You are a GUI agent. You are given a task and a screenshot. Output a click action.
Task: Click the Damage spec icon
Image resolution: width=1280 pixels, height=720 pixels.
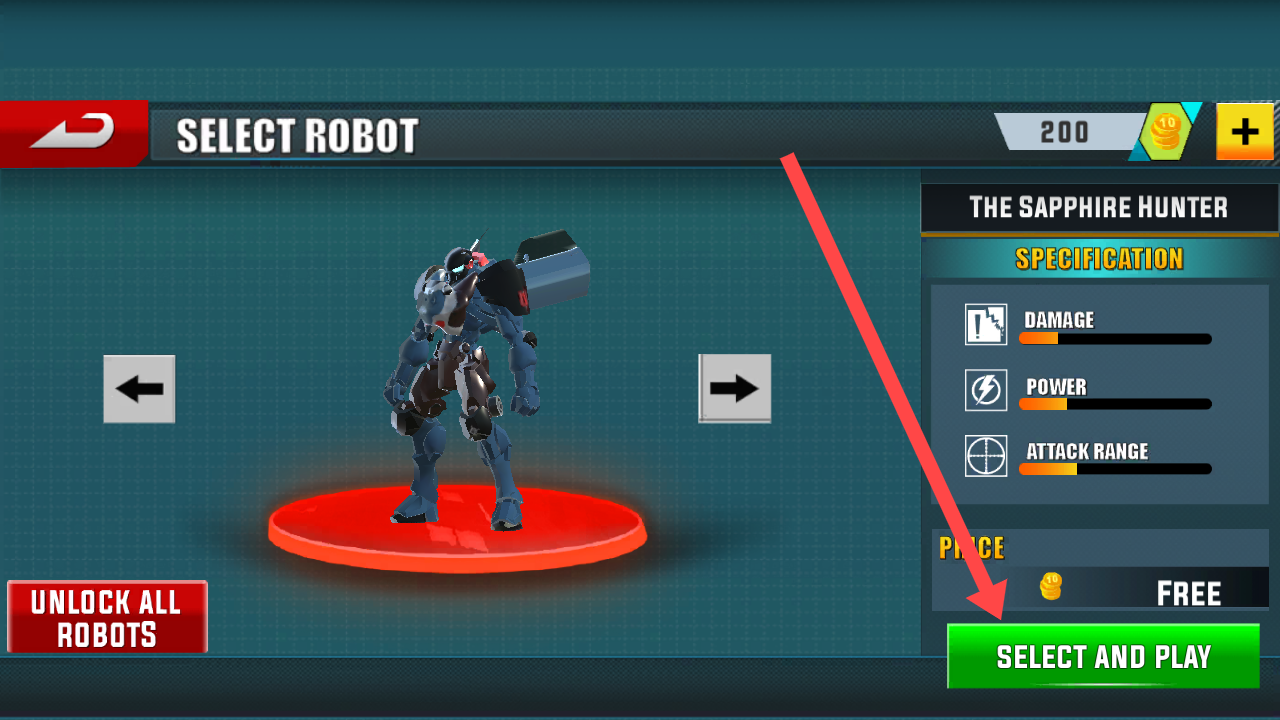tap(986, 325)
